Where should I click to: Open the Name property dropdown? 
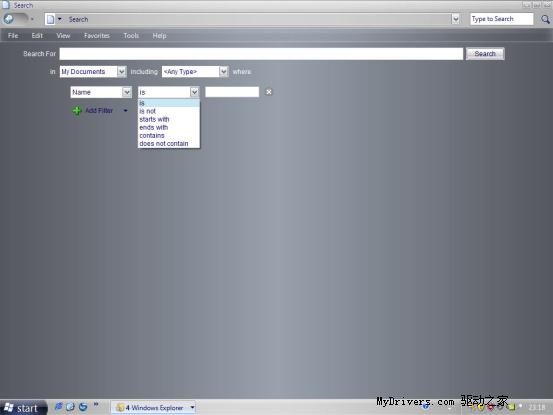pyautogui.click(x=127, y=92)
